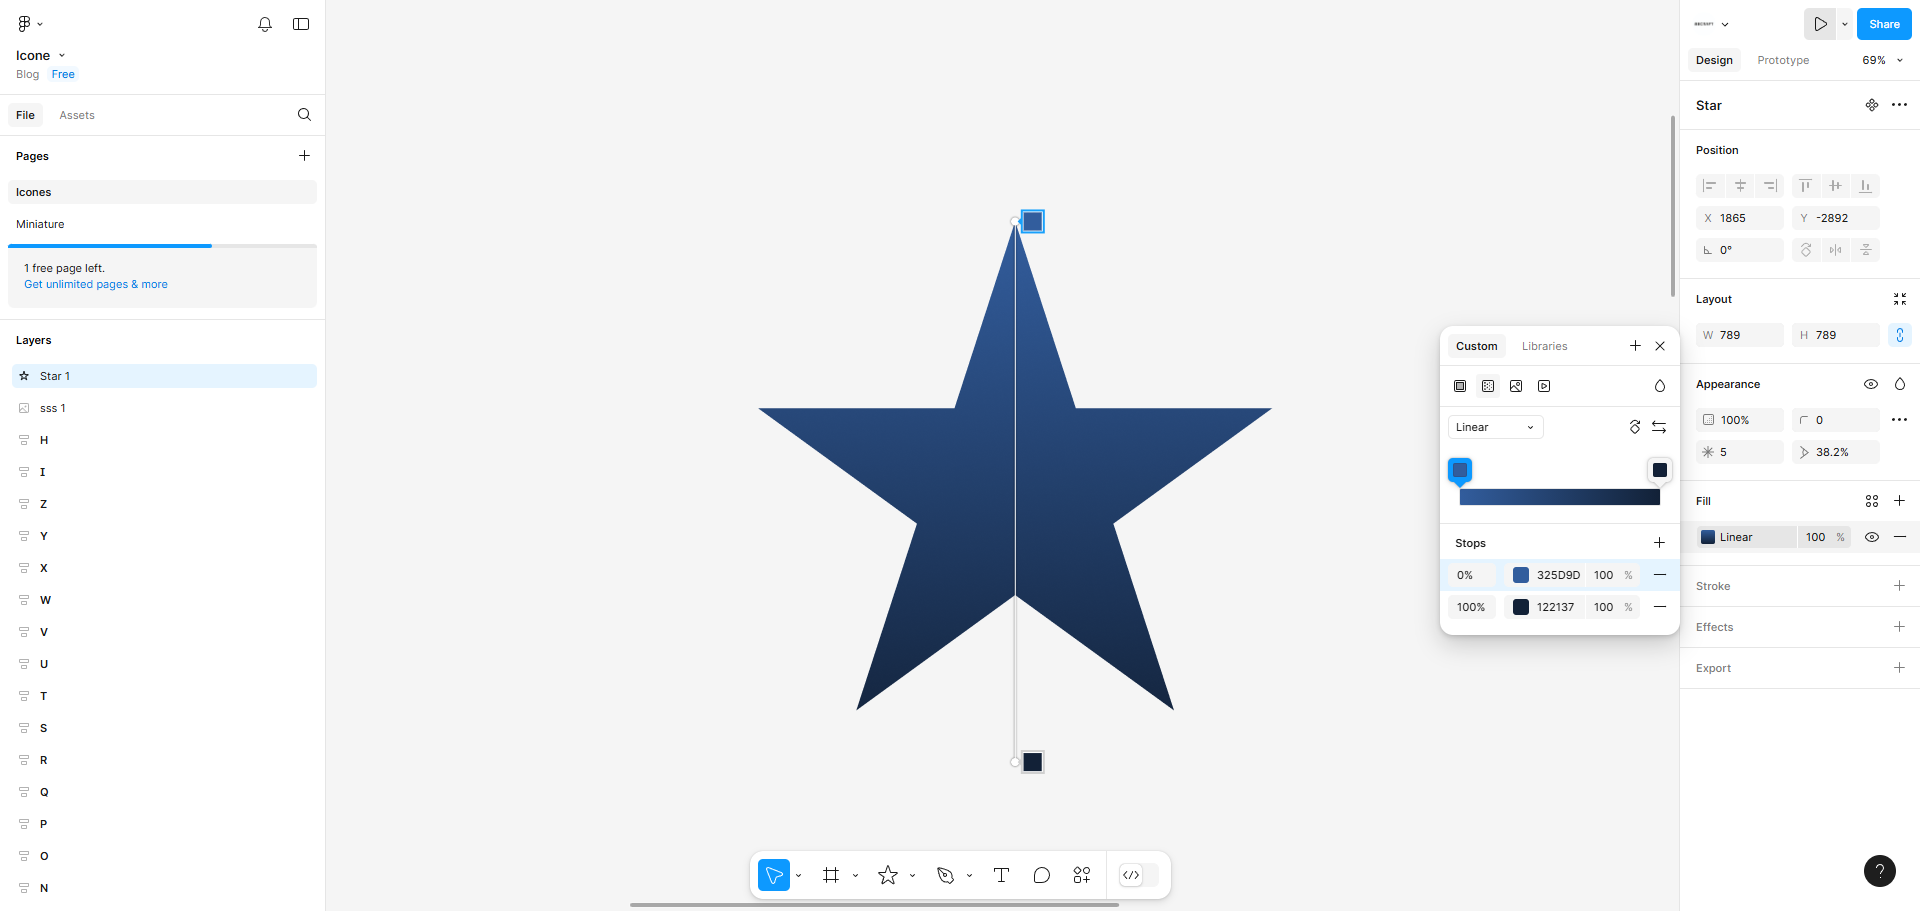Align bottom icon in Position section

[x=1865, y=186]
